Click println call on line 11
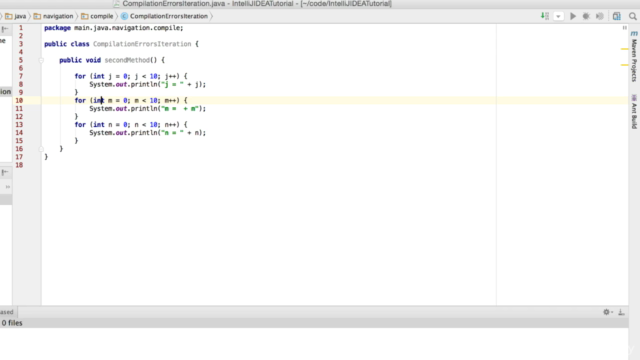This screenshot has width=640, height=360. 144,109
